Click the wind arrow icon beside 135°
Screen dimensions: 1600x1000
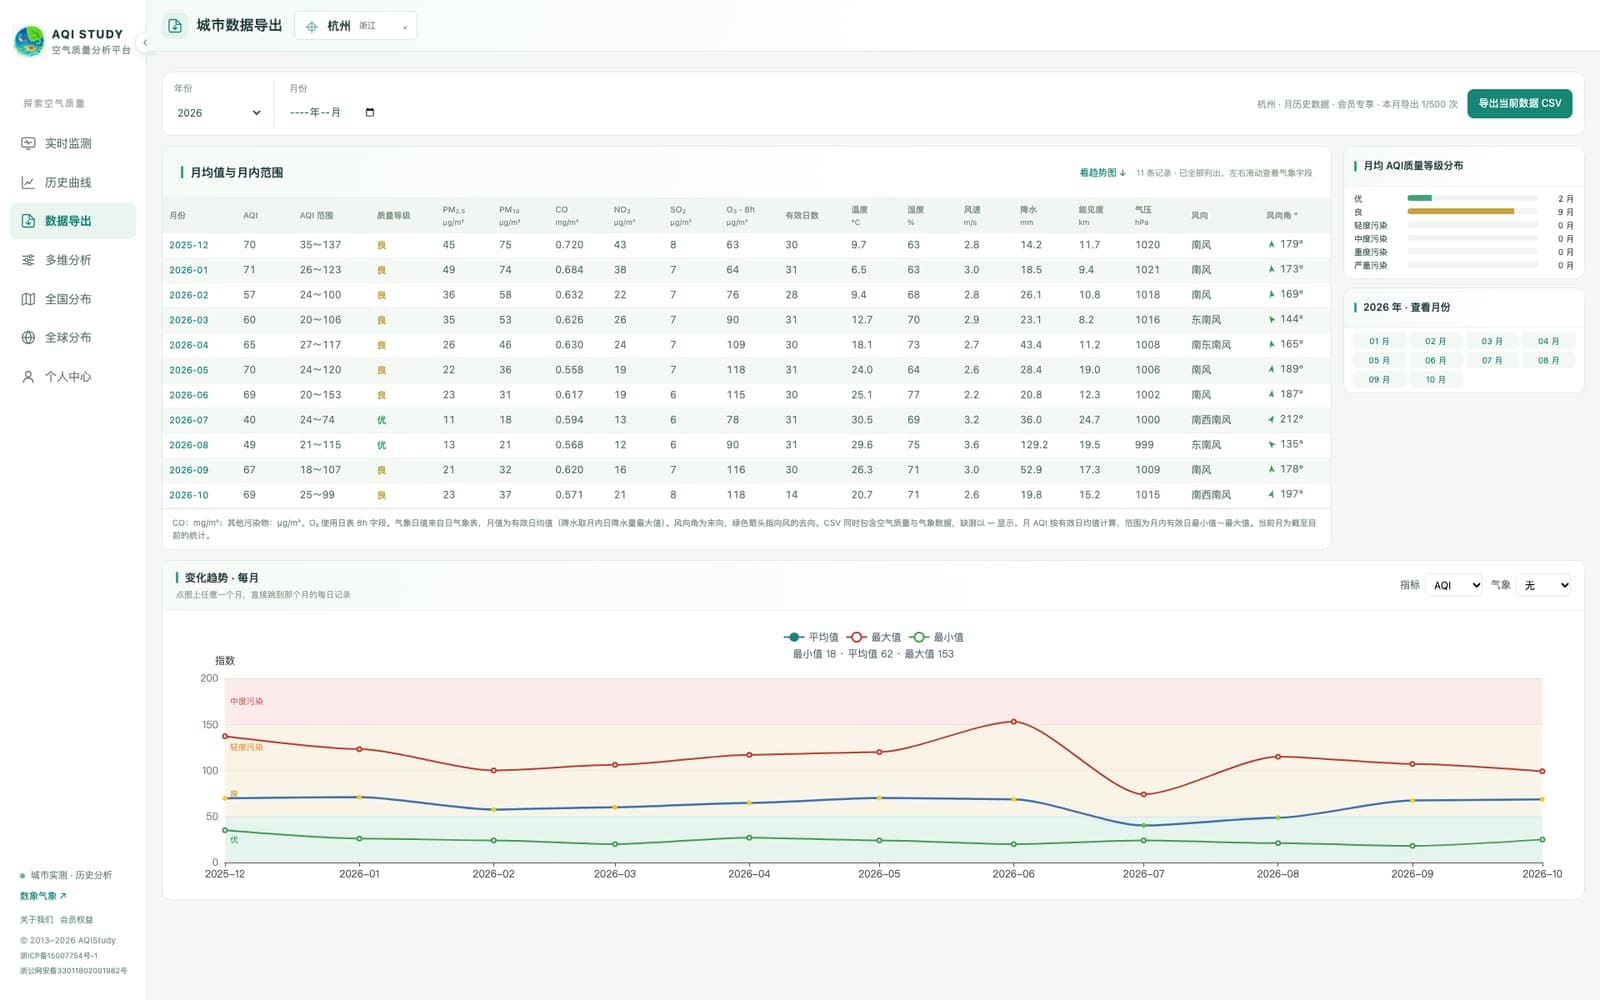tap(1272, 444)
